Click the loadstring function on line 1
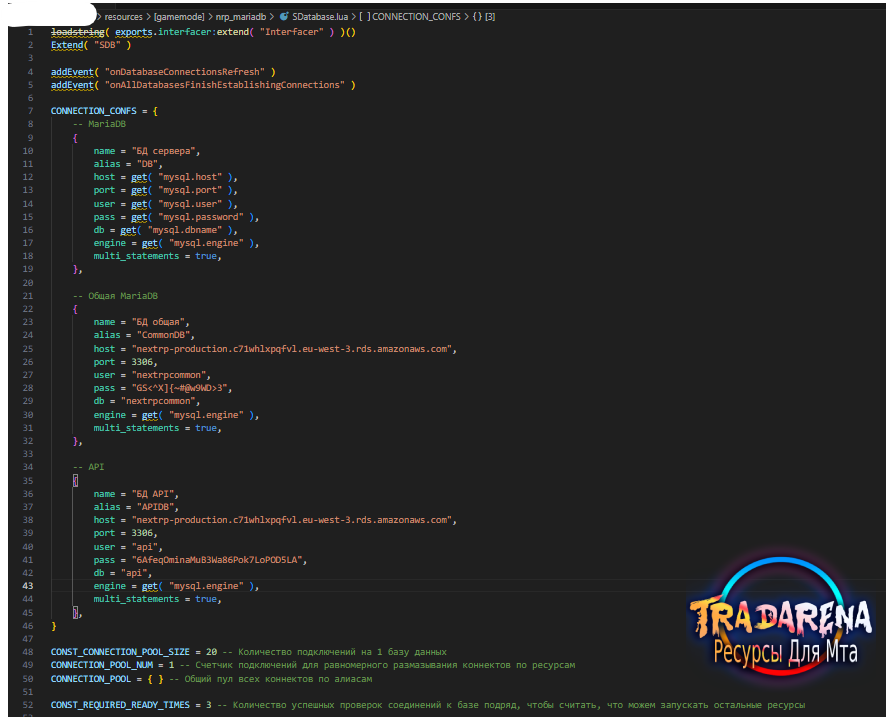The width and height of the screenshot is (886, 717). click(x=77, y=32)
